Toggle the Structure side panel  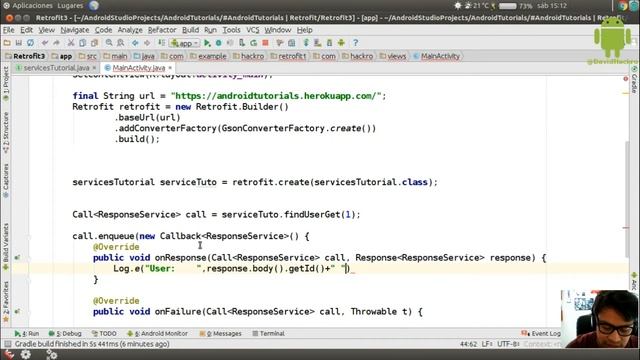coord(6,132)
